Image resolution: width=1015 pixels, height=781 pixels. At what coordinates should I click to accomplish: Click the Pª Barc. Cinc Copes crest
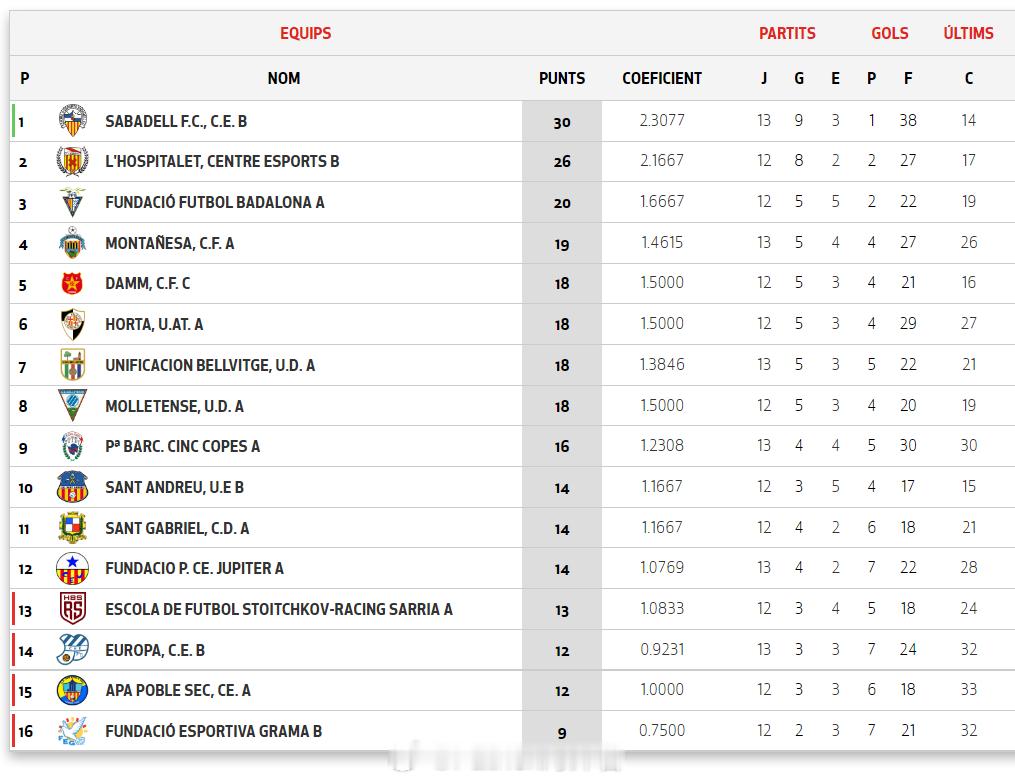point(72,446)
